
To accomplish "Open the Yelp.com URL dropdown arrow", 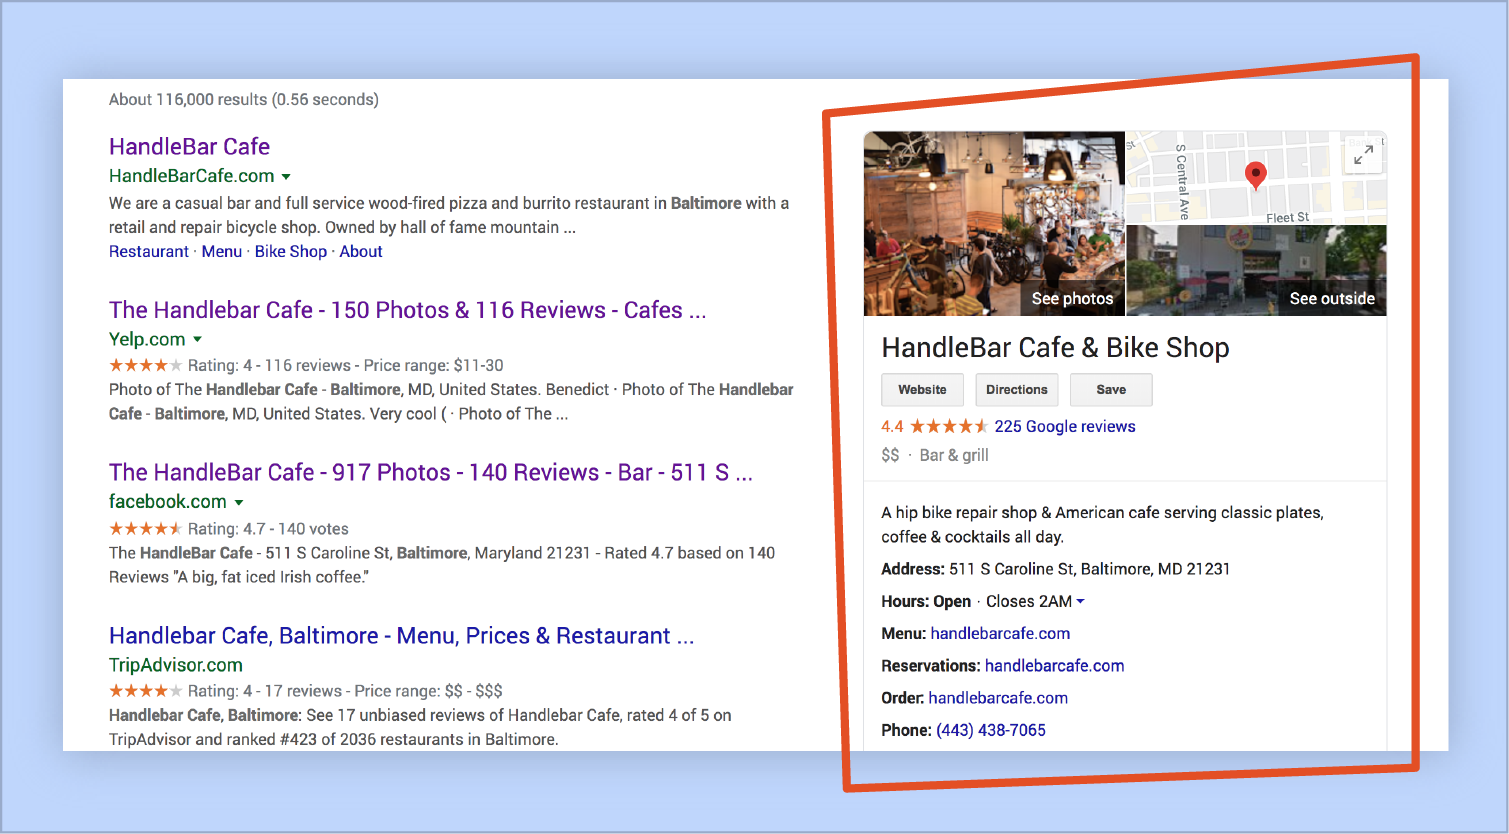I will click(x=197, y=340).
